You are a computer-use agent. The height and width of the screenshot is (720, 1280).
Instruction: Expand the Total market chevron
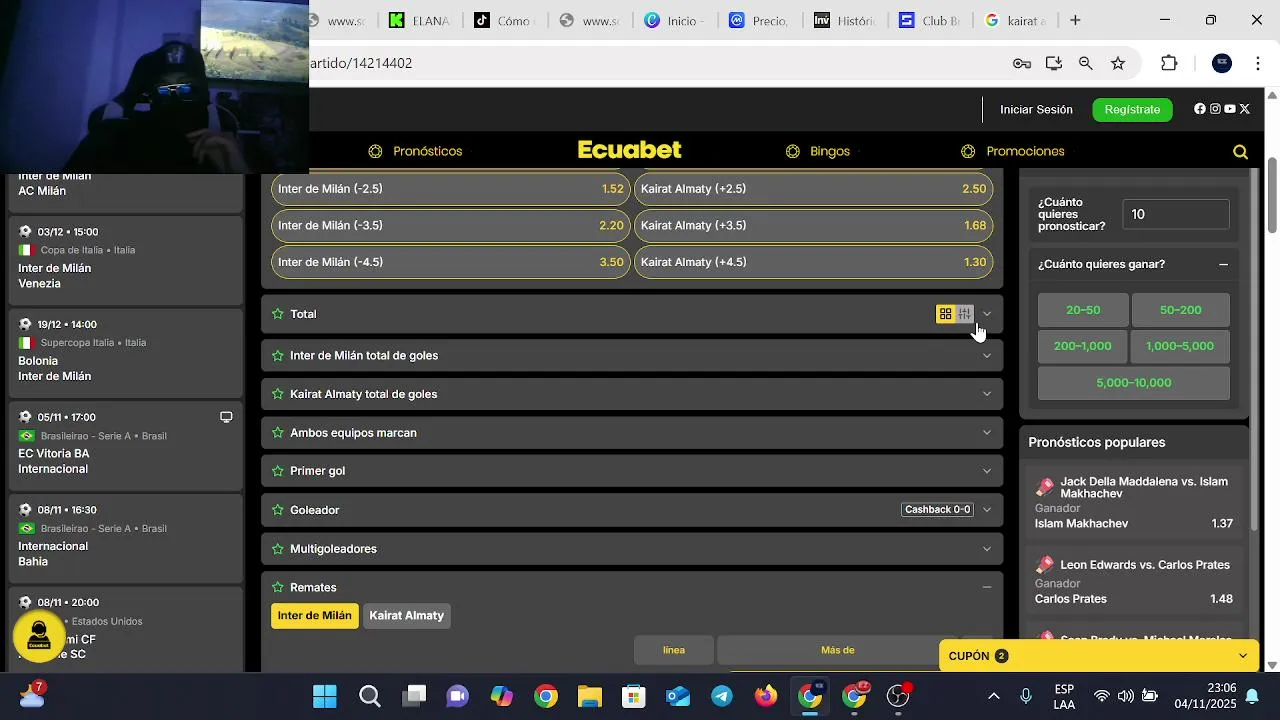(987, 314)
